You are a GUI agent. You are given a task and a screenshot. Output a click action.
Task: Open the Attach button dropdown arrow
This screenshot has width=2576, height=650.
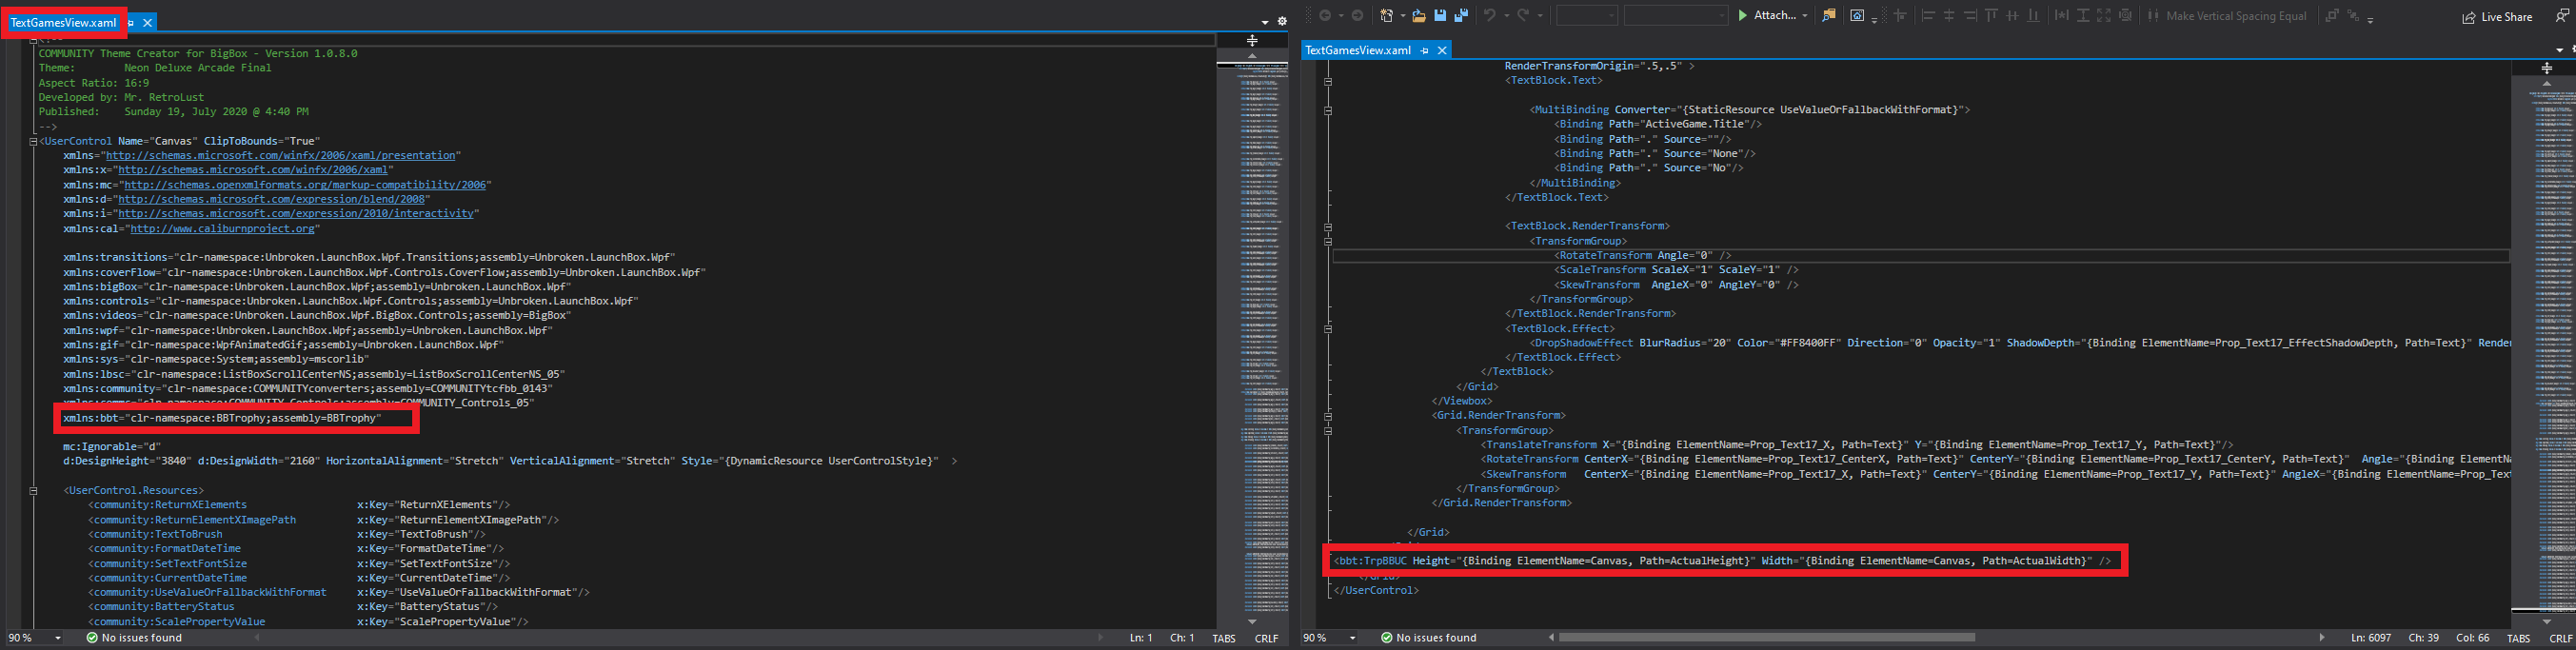pyautogui.click(x=1805, y=16)
